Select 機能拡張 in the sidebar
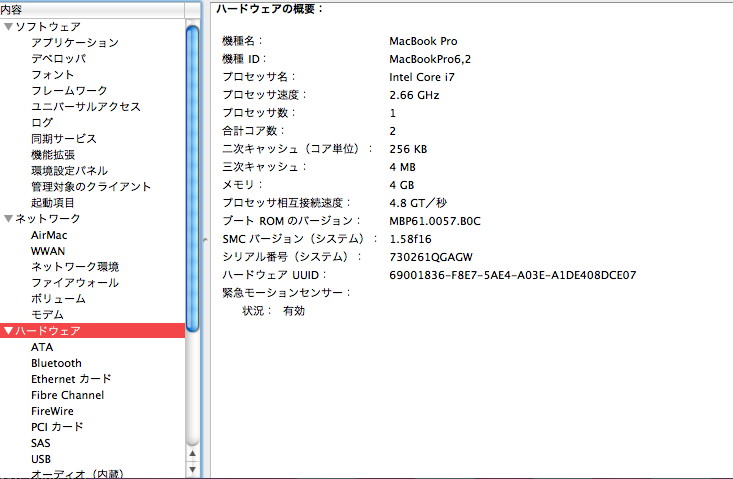Screen dimensions: 733x479 pos(53,154)
